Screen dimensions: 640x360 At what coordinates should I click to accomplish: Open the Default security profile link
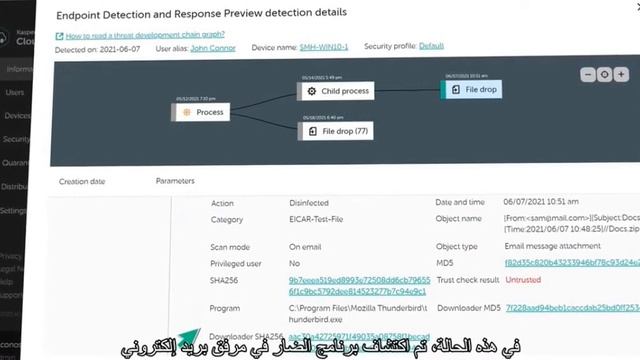click(x=431, y=46)
